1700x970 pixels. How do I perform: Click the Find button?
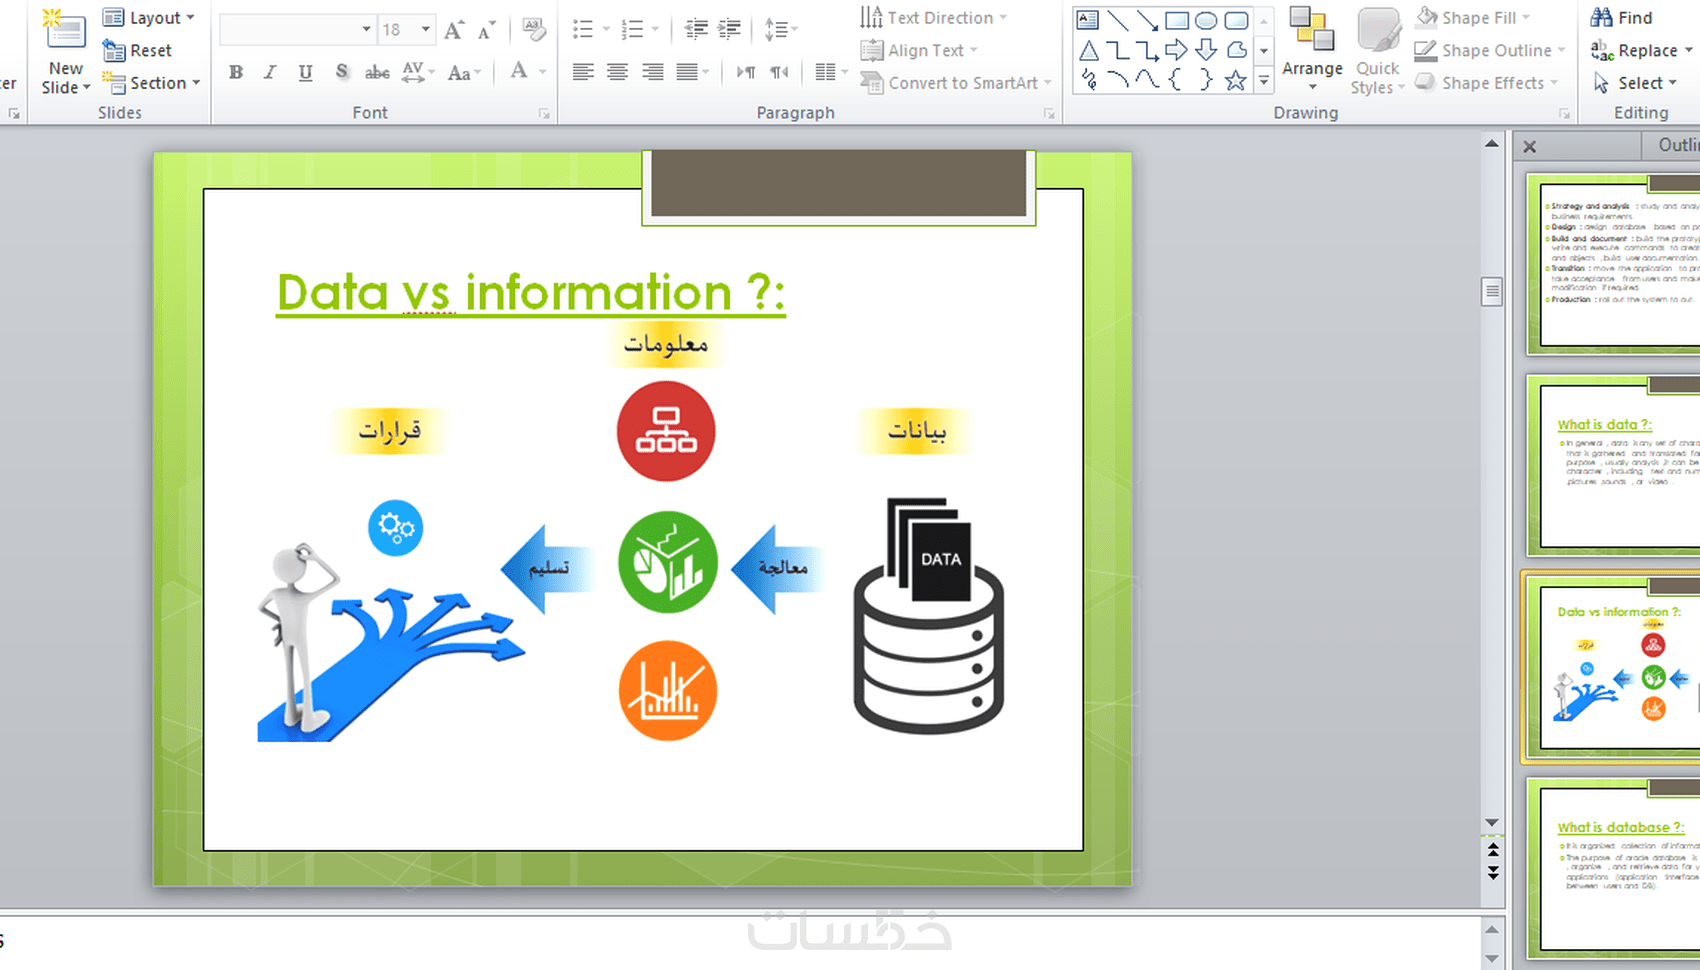pyautogui.click(x=1622, y=18)
